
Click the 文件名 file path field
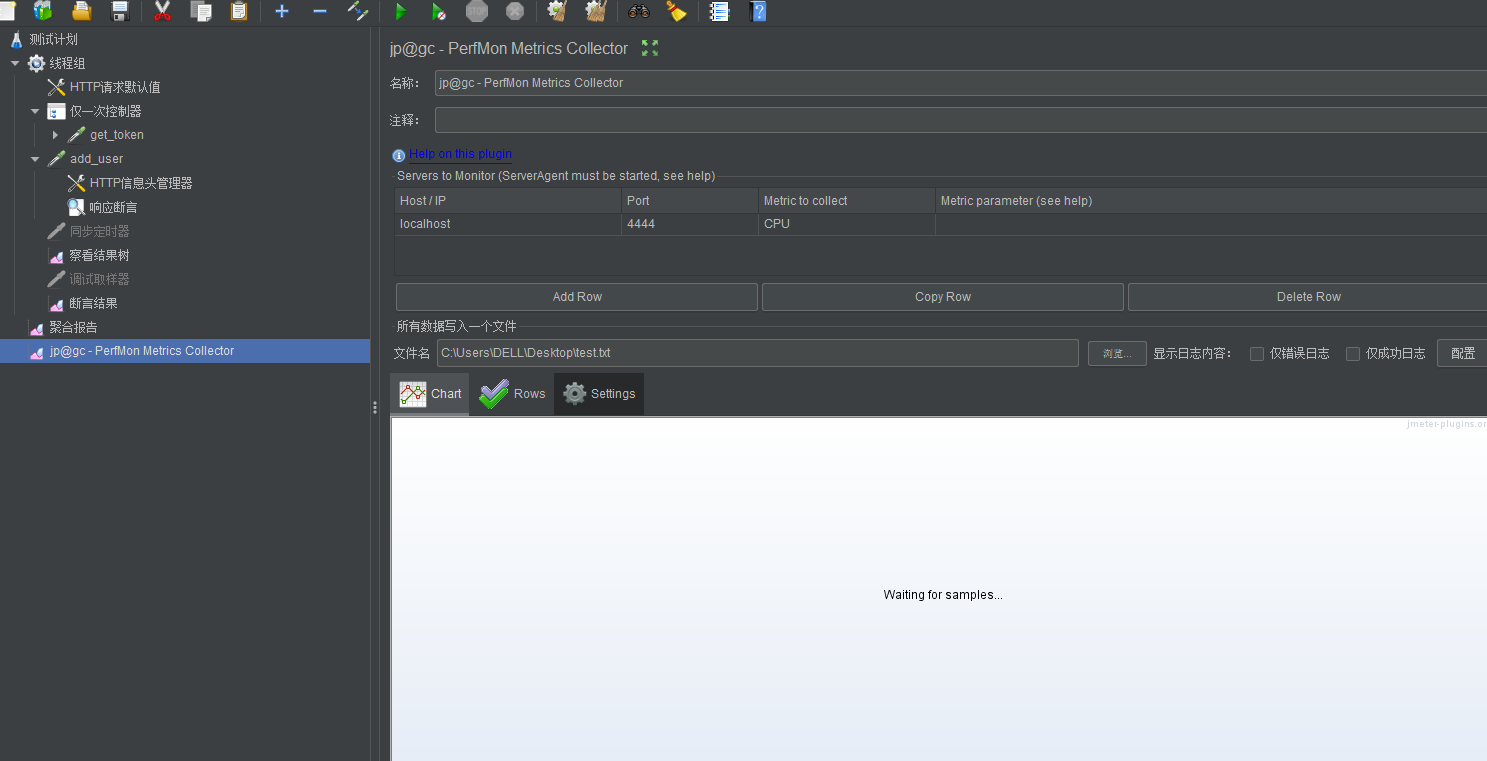pyautogui.click(x=758, y=353)
